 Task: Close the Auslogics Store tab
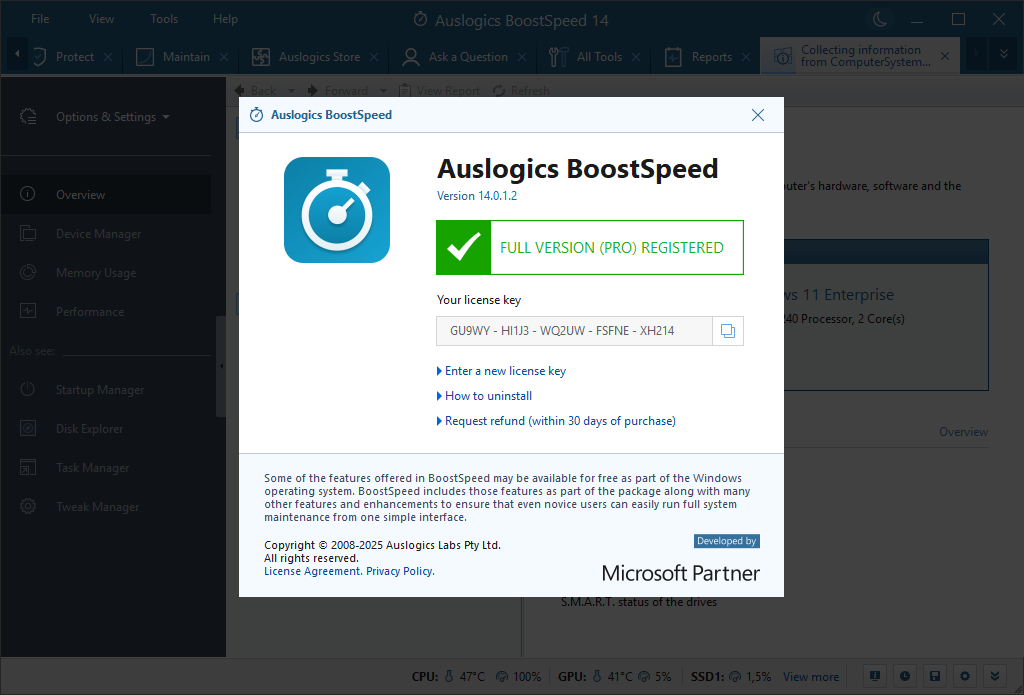(374, 57)
